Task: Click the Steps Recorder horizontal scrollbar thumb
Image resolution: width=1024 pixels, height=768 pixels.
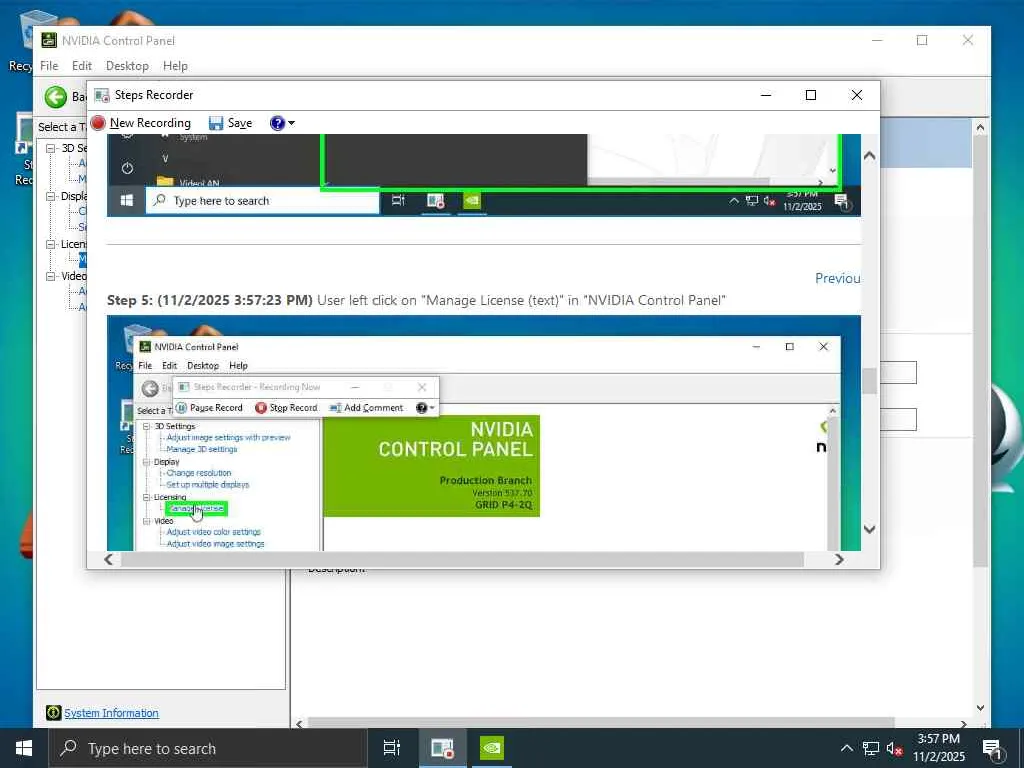Action: pyautogui.click(x=462, y=560)
